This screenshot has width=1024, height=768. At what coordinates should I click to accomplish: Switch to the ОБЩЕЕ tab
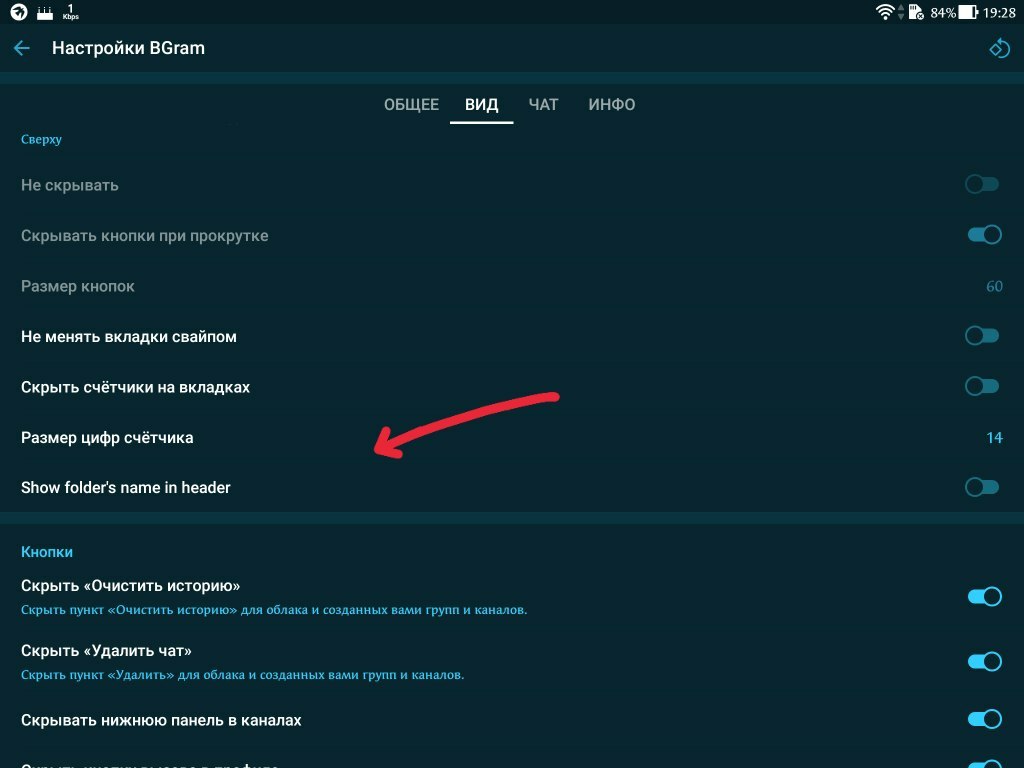click(411, 104)
